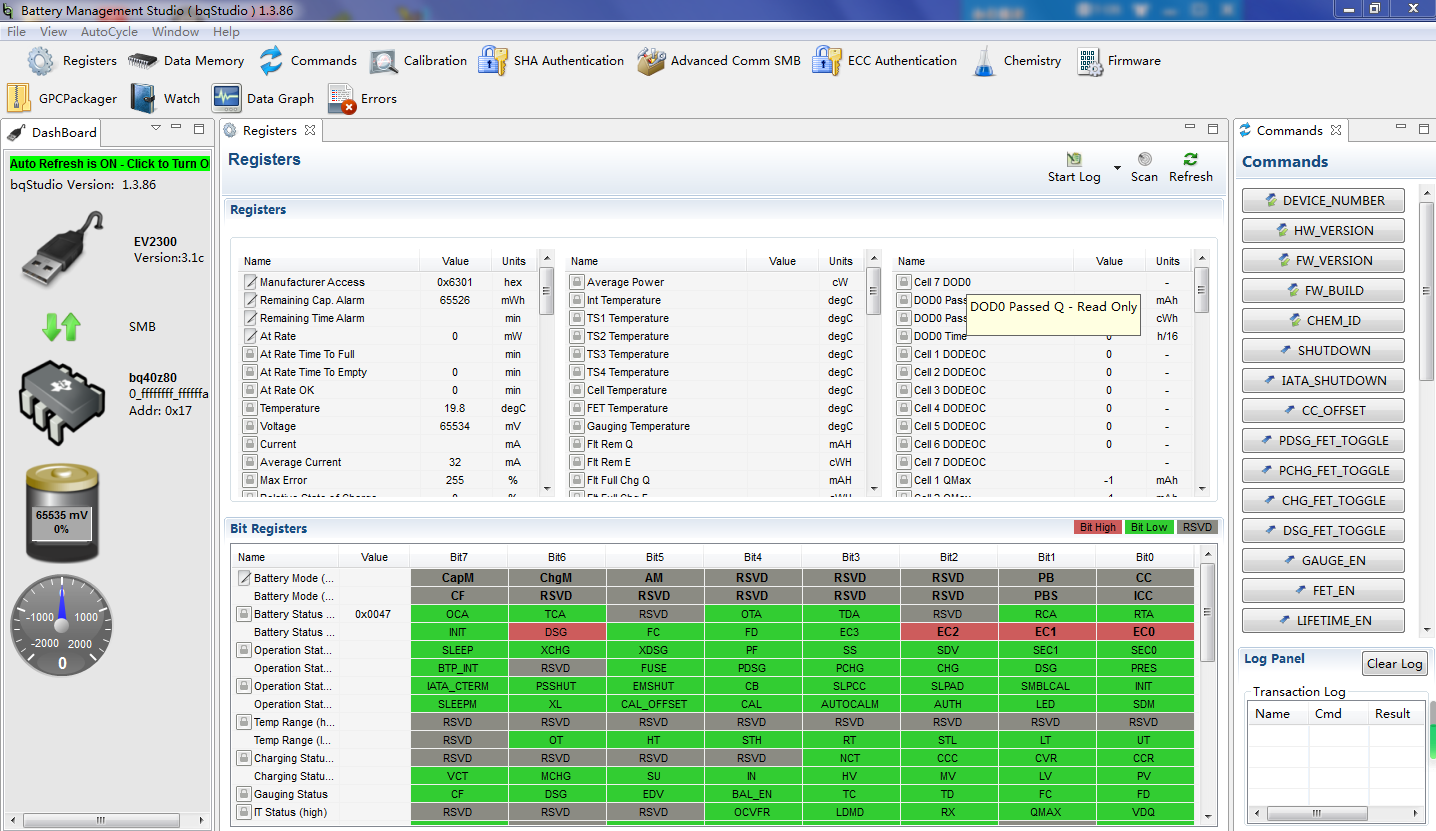Viewport: 1436px width, 831px height.
Task: Send the DEVICE_NUMBER command
Action: (1323, 200)
